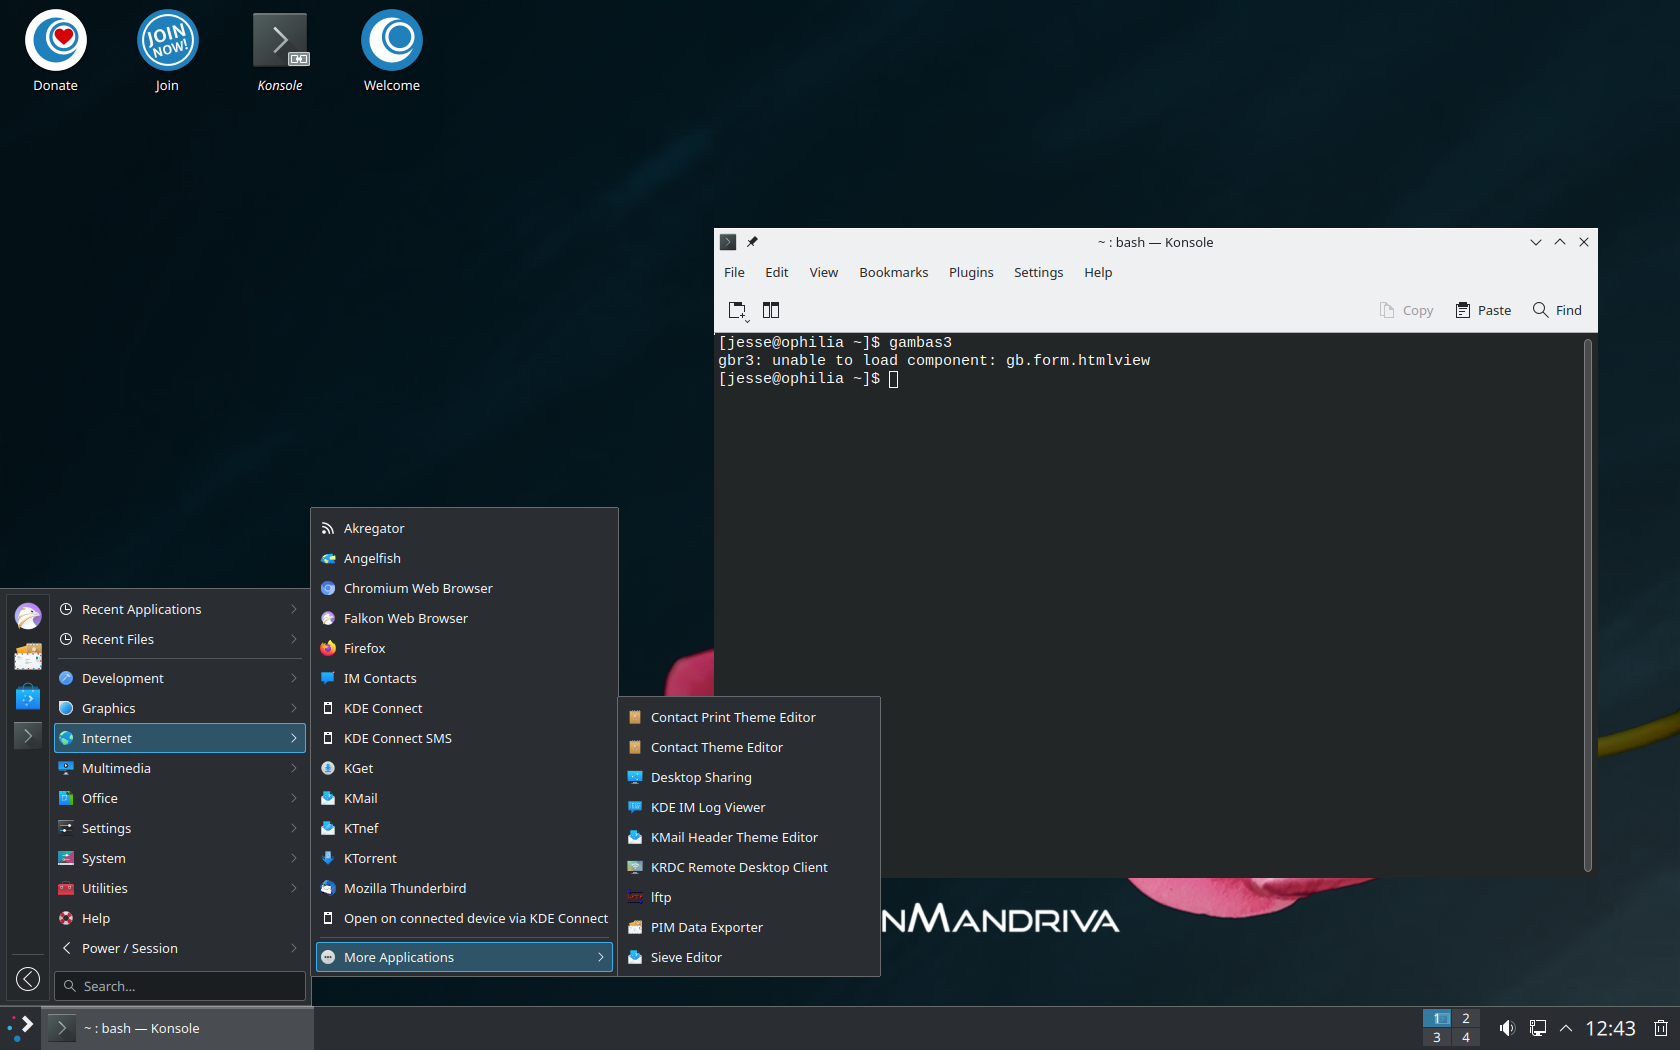The image size is (1680, 1050).
Task: Open Mozilla Thunderbird
Action: tap(465, 888)
